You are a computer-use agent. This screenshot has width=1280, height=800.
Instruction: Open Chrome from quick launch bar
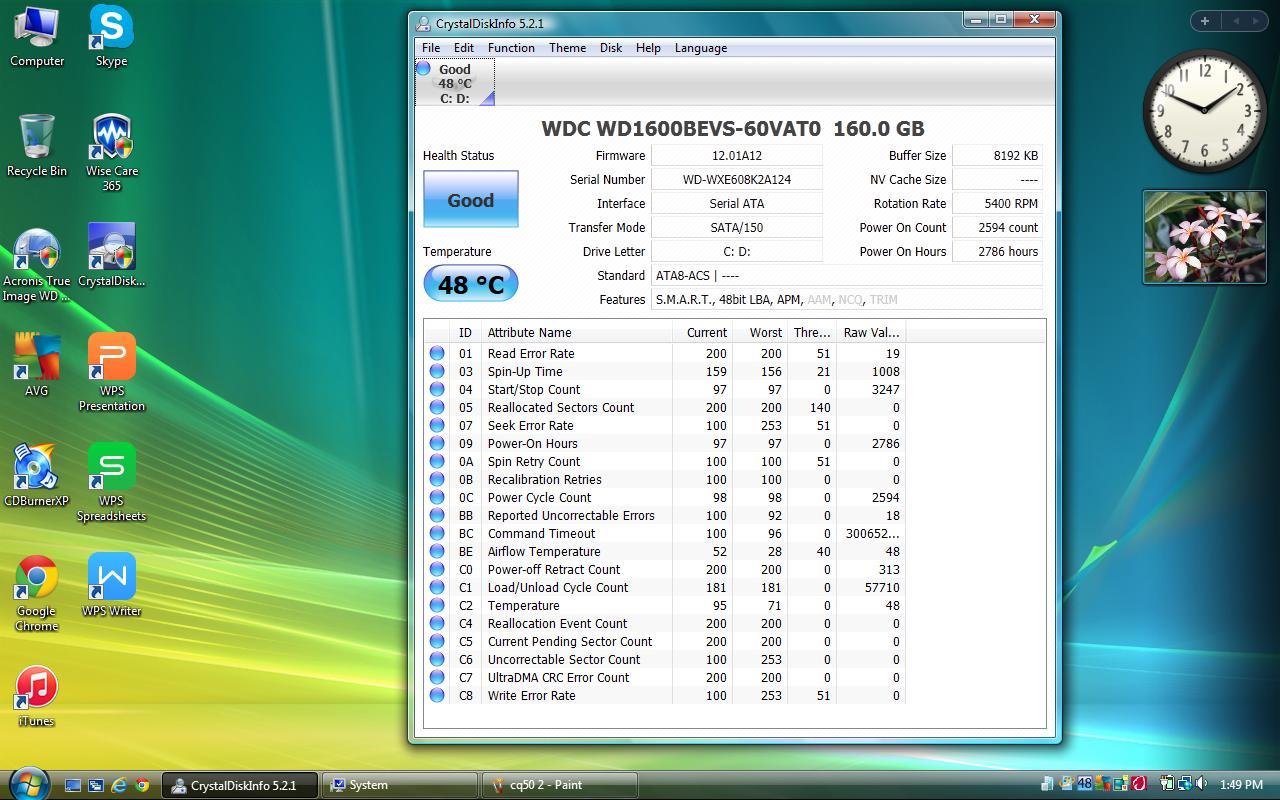(142, 785)
